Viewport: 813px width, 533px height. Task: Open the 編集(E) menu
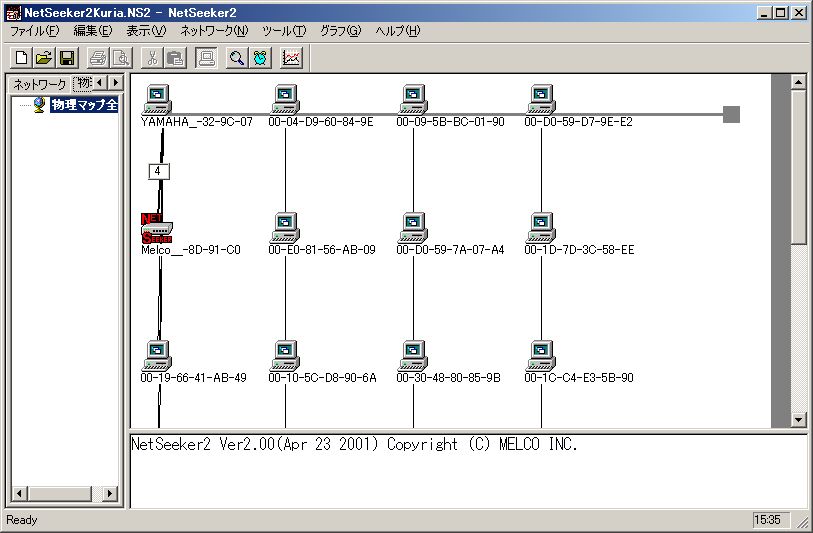tap(93, 31)
